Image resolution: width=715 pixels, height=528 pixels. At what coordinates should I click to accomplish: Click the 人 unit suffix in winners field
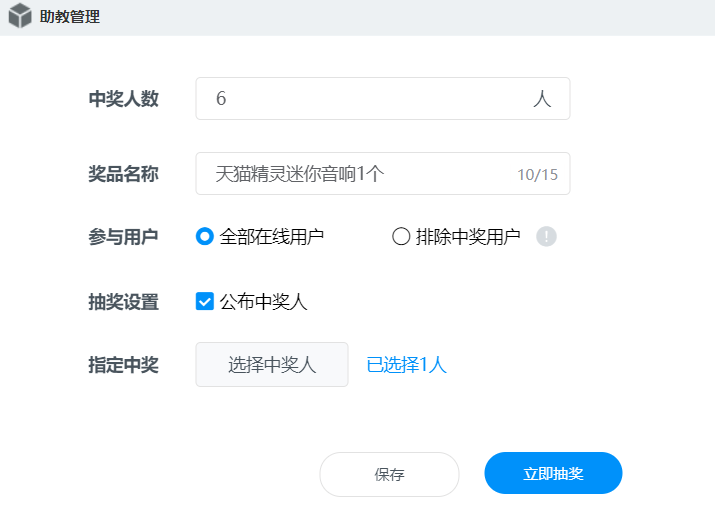pyautogui.click(x=542, y=98)
